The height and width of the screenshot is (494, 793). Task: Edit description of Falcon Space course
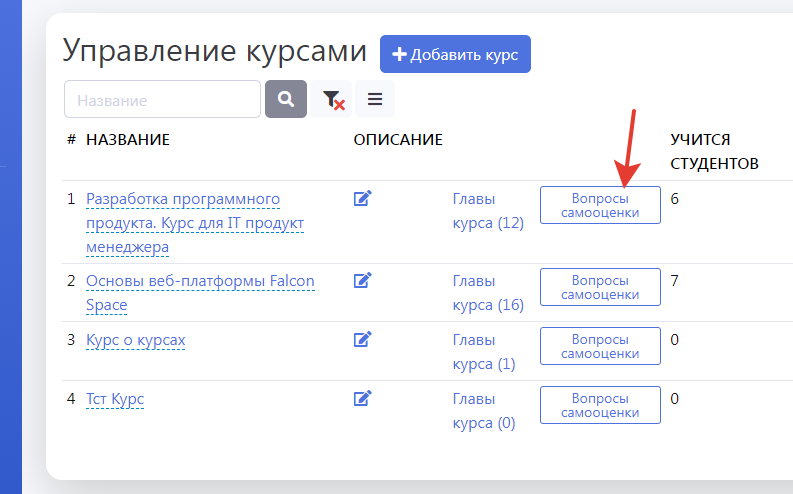click(x=363, y=281)
